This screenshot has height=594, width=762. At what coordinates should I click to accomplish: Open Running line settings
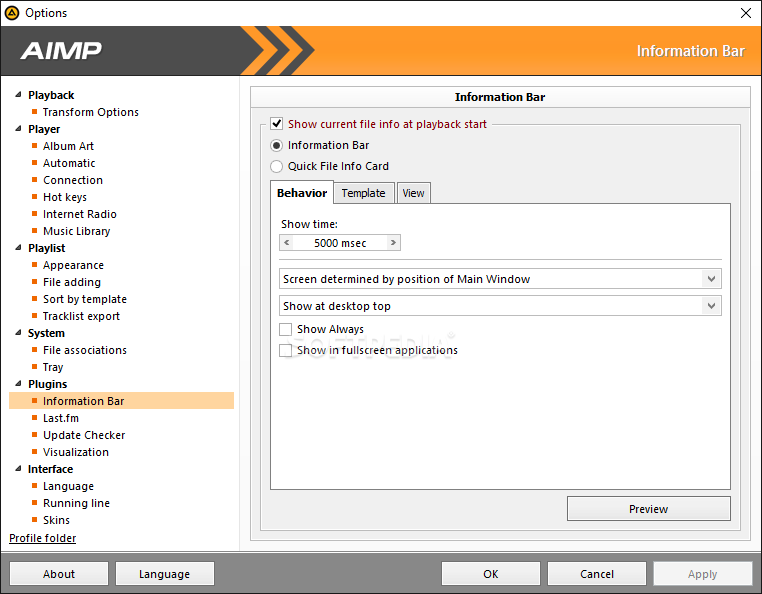76,504
